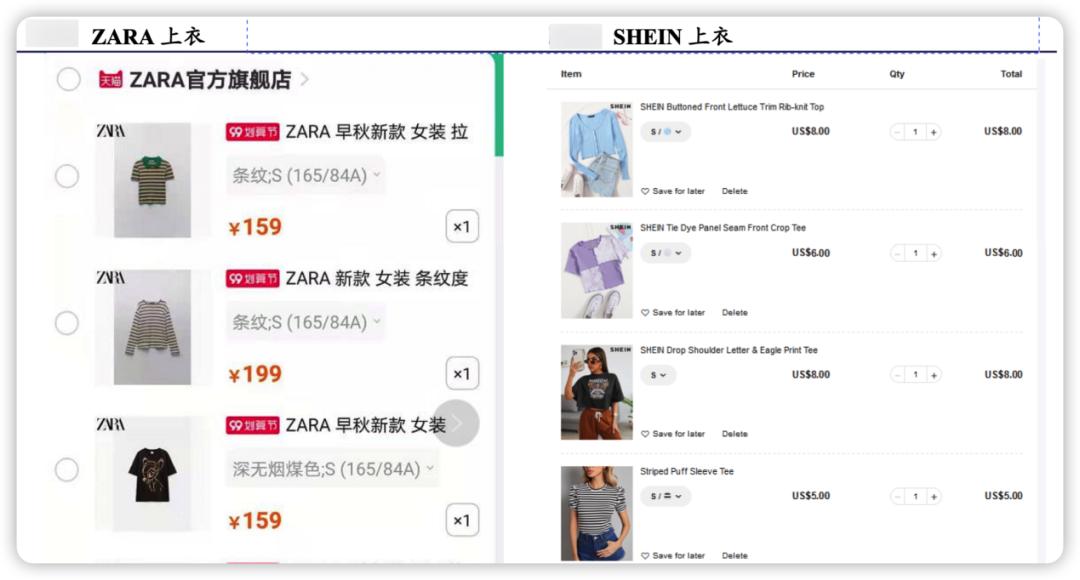Viewport: 1080px width, 580px height.
Task: Delete SHEIN Buttoned Front Lettuce Trim Top
Action: tap(734, 191)
